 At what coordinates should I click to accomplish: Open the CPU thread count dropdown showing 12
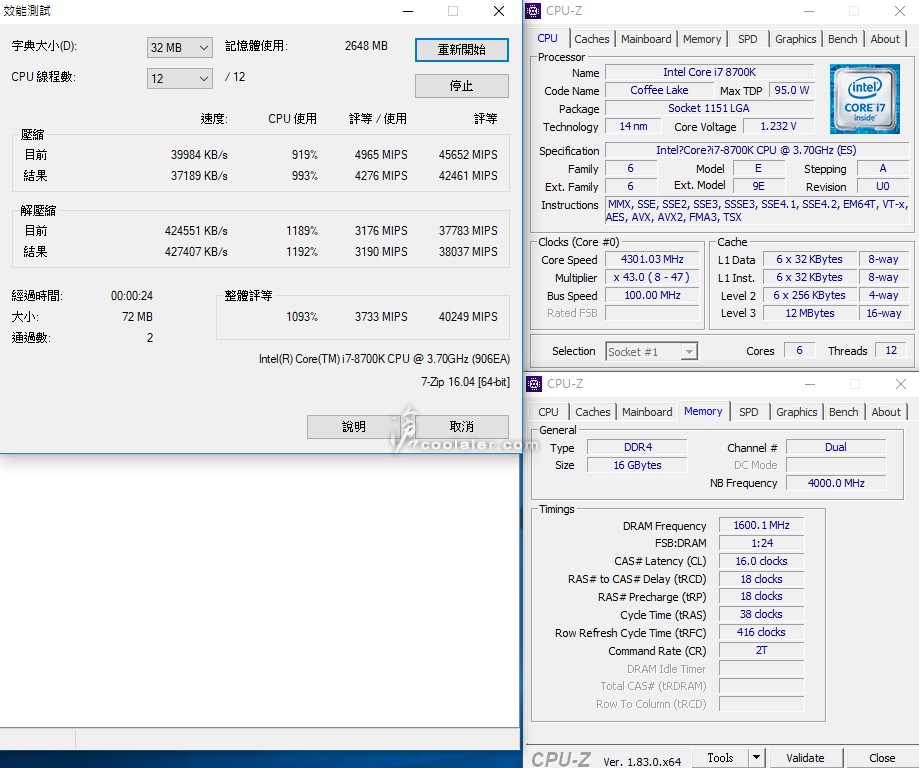coord(179,78)
